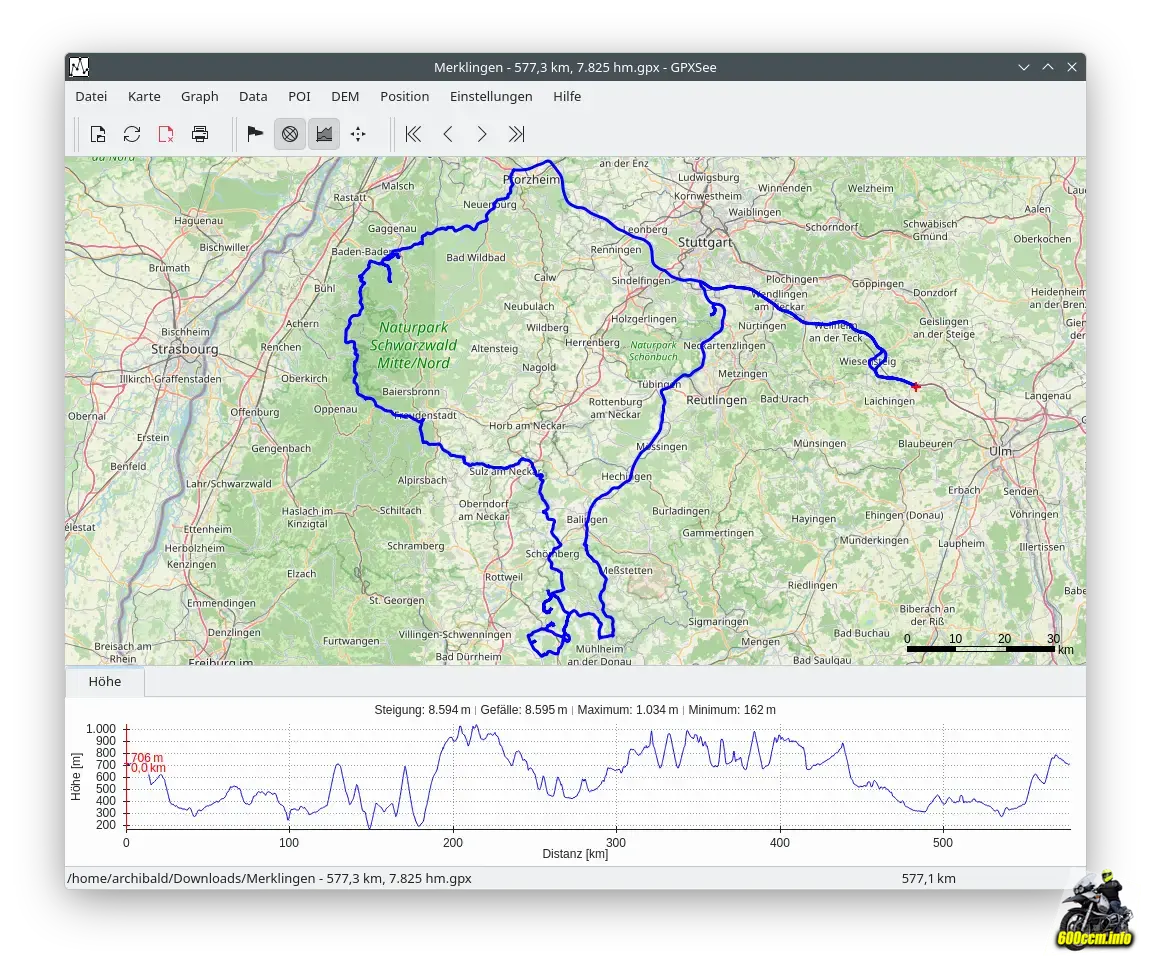Click the Open file toolbar icon
The image size is (1151, 966).
98,134
